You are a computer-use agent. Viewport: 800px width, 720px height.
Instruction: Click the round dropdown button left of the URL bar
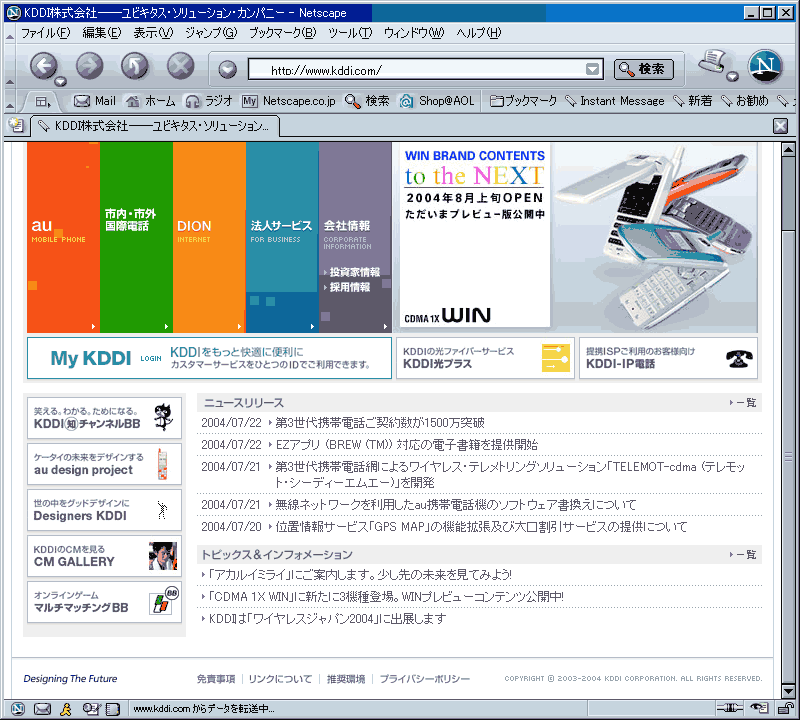pos(228,69)
